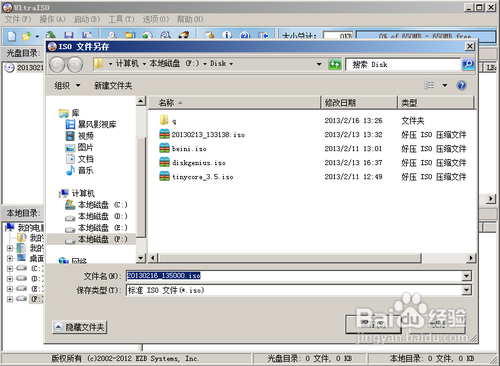Click the file list horizontal scroll right arrow
The image size is (500, 366).
pos(471,258)
